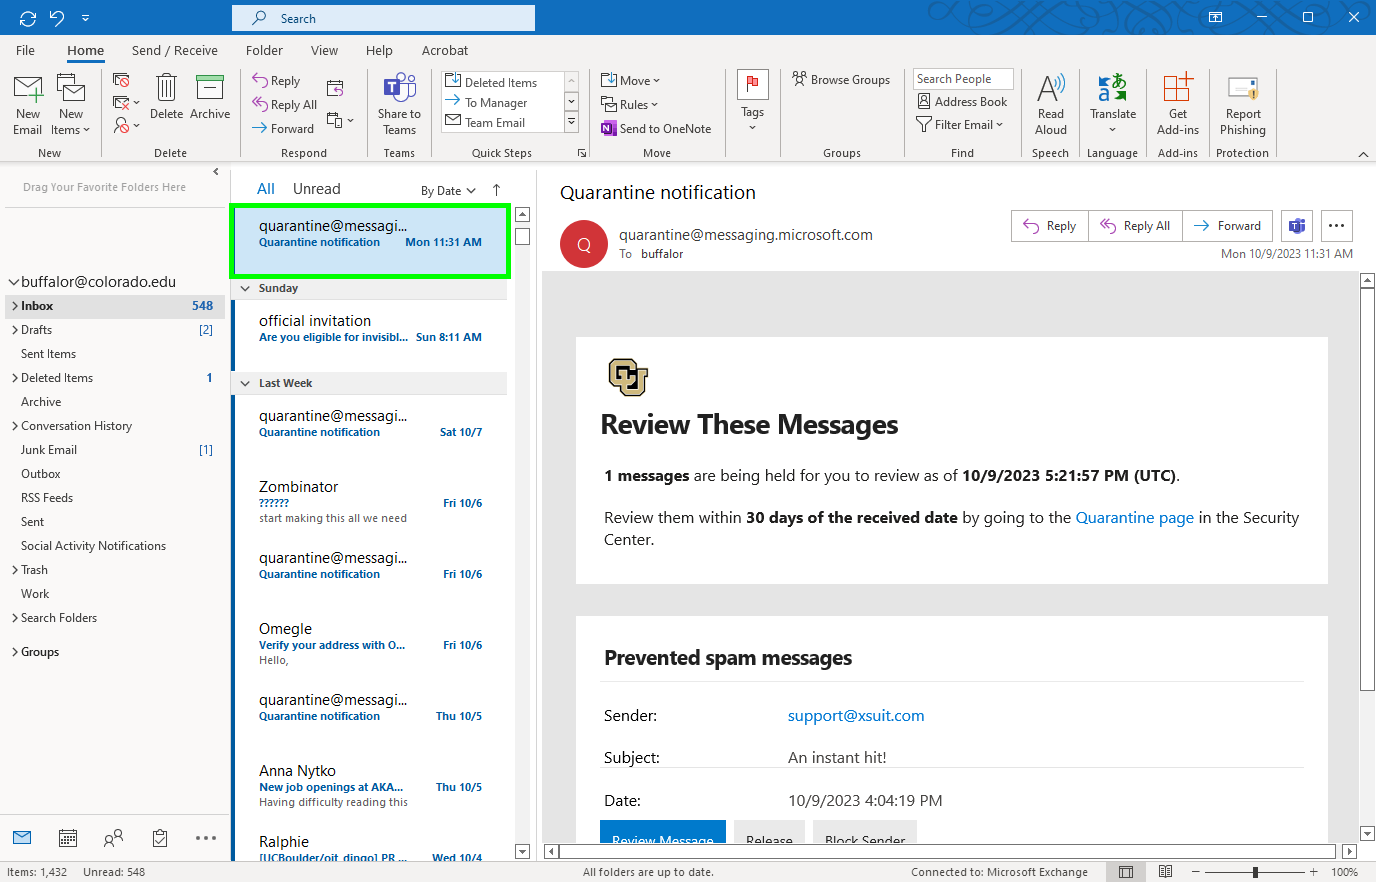This screenshot has width=1376, height=882.
Task: Open the Tags flag button
Action: pyautogui.click(x=752, y=101)
